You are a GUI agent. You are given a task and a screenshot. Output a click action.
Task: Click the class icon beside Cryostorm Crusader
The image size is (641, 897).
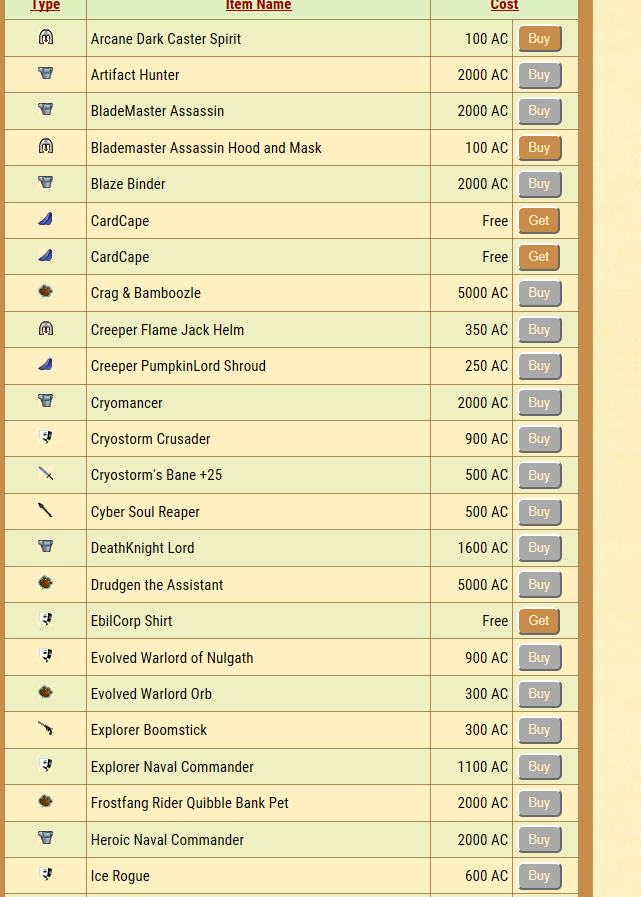[x=46, y=438]
